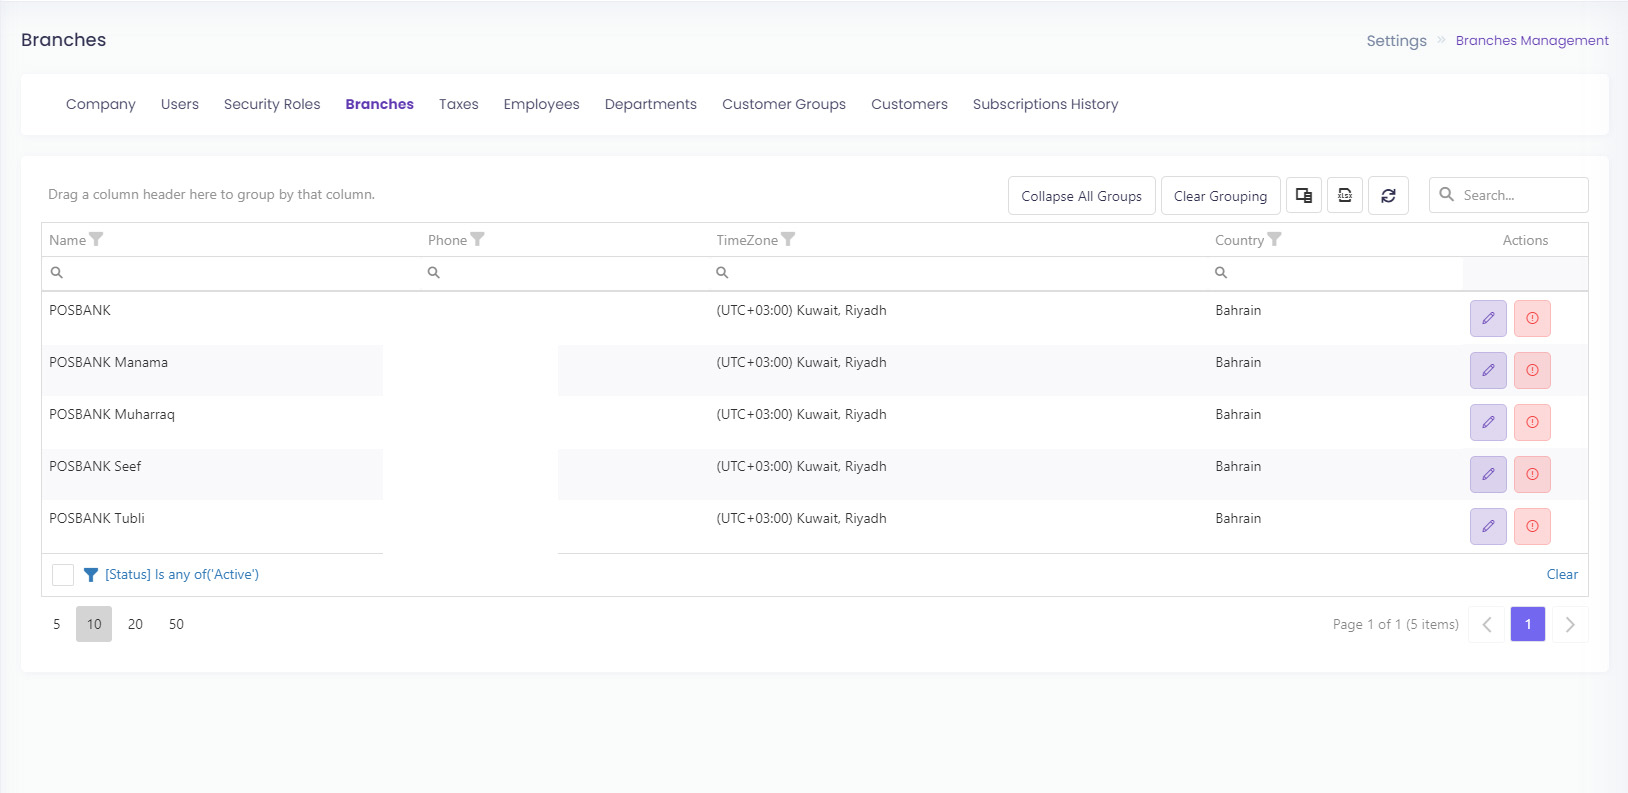Edit the POSBANK Manama branch
This screenshot has height=793, width=1628.
coord(1488,370)
